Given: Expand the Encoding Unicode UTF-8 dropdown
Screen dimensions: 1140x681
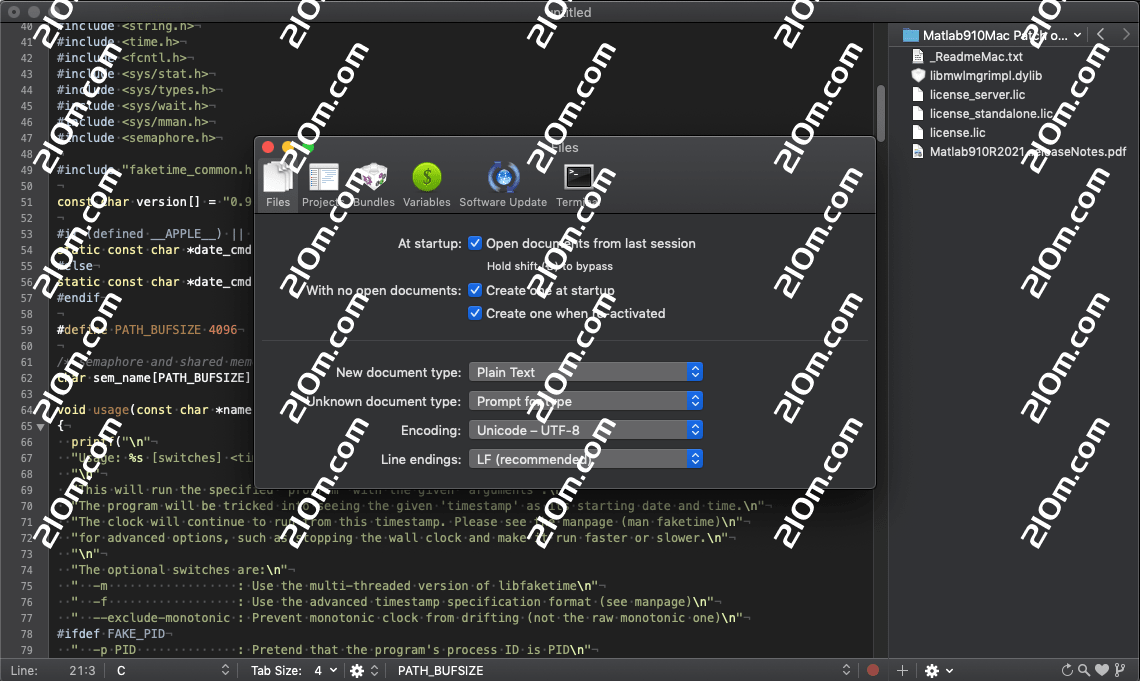Looking at the screenshot, I should coord(586,430).
